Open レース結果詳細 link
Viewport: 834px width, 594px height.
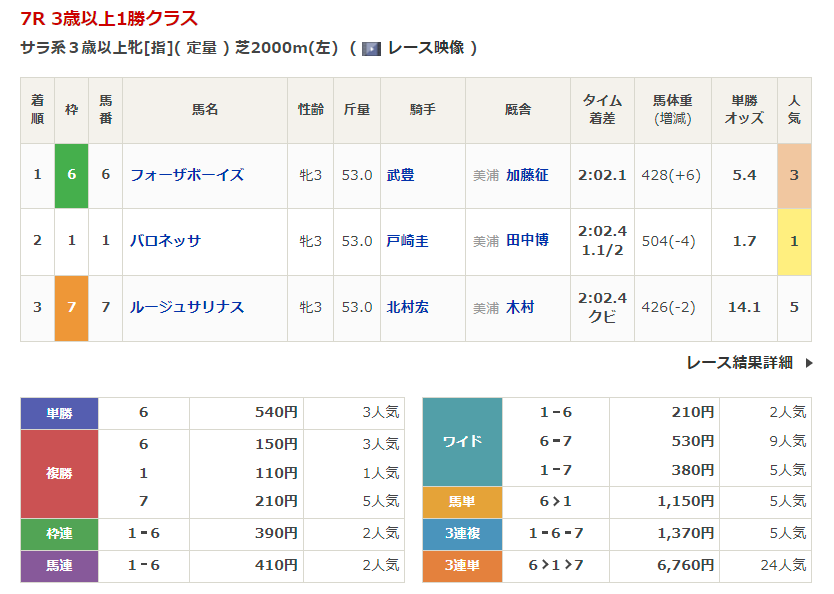pyautogui.click(x=739, y=363)
